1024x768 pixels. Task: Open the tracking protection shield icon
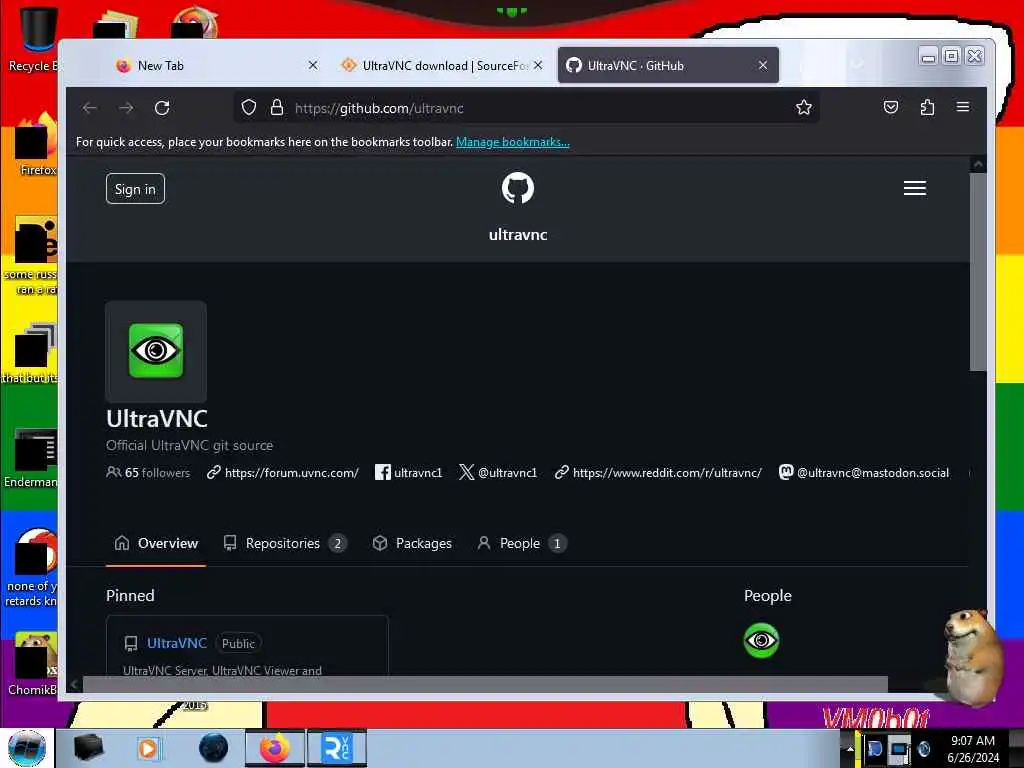[x=248, y=108]
